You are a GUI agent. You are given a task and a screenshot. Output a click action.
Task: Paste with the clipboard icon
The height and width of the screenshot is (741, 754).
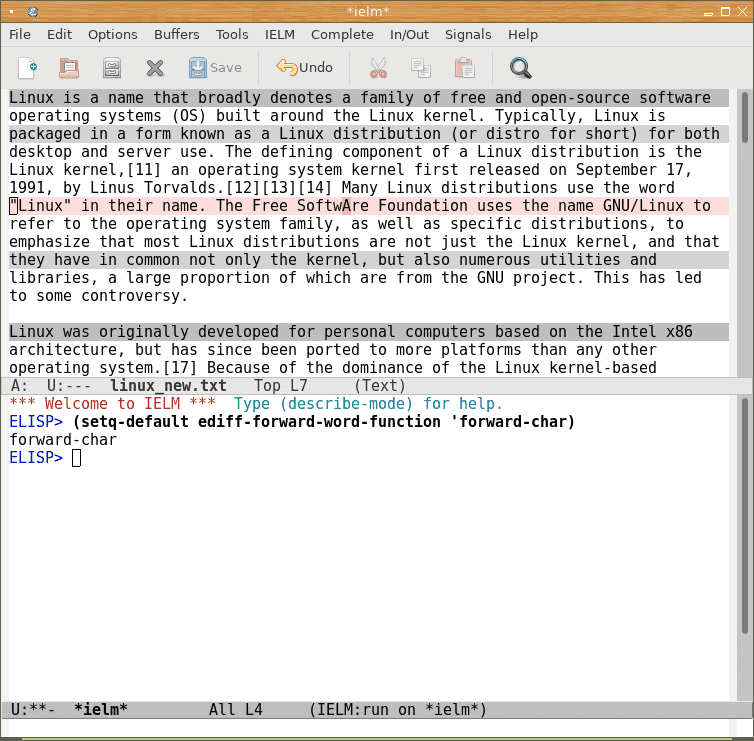[465, 68]
